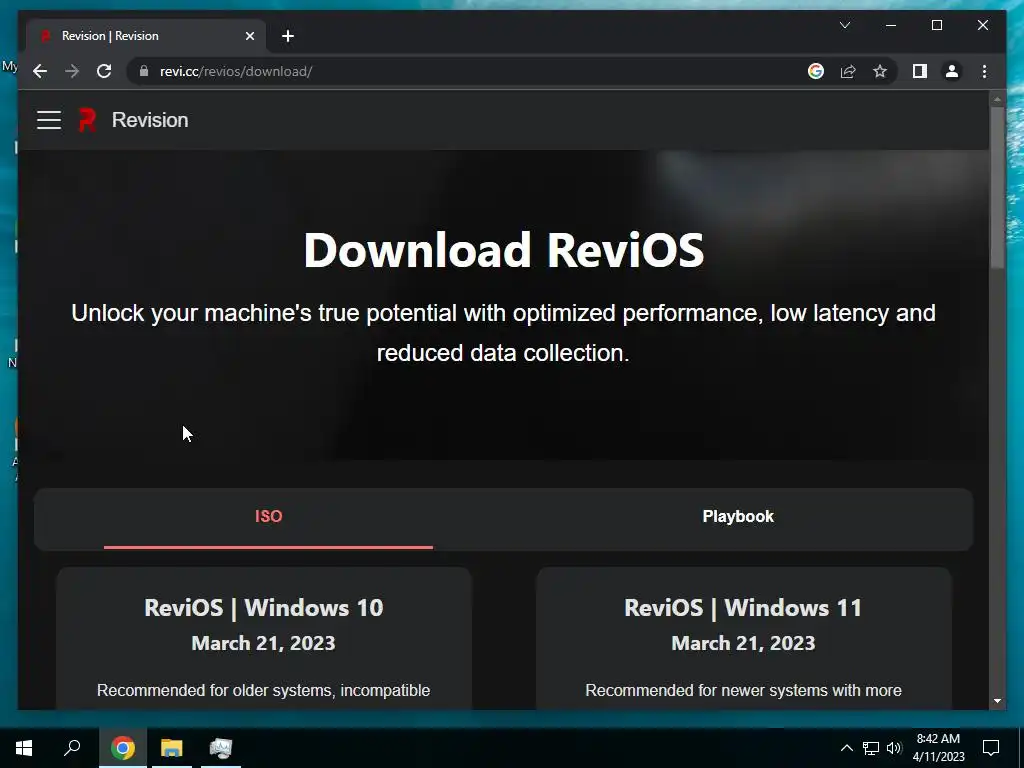Click the ReviOS | Windows 10 heading
This screenshot has width=1024, height=768.
tap(264, 608)
